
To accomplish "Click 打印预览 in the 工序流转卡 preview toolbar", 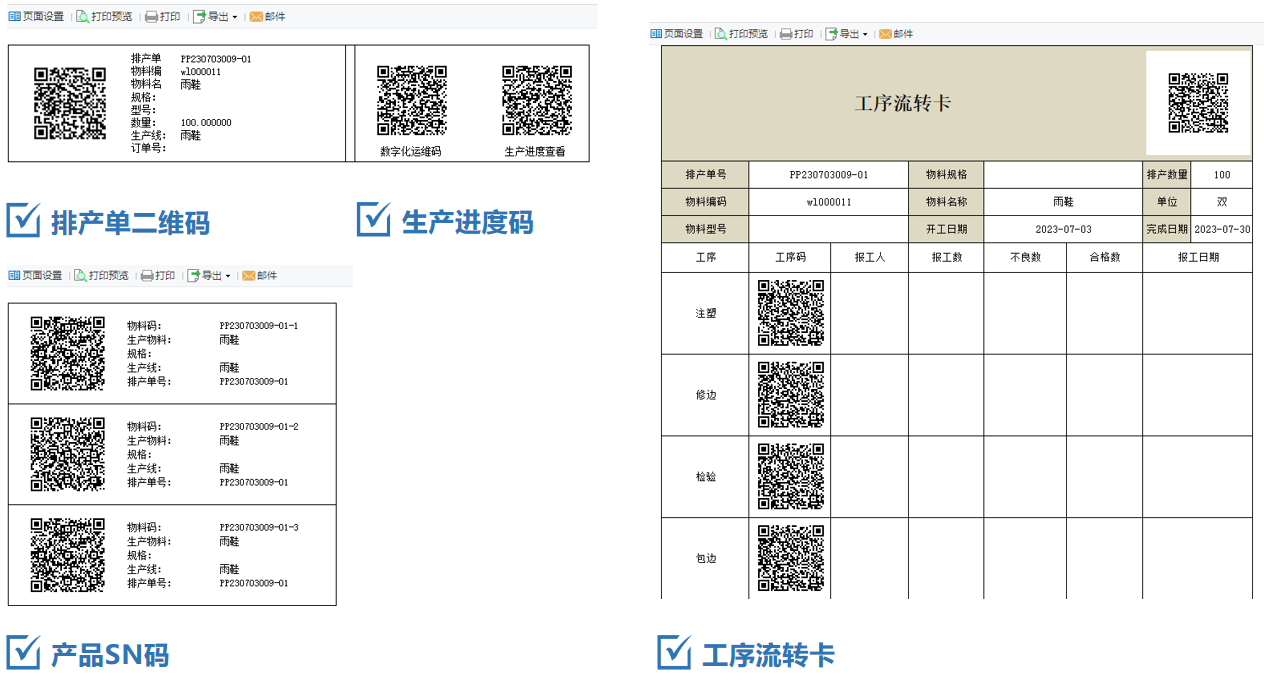I will tap(741, 34).
